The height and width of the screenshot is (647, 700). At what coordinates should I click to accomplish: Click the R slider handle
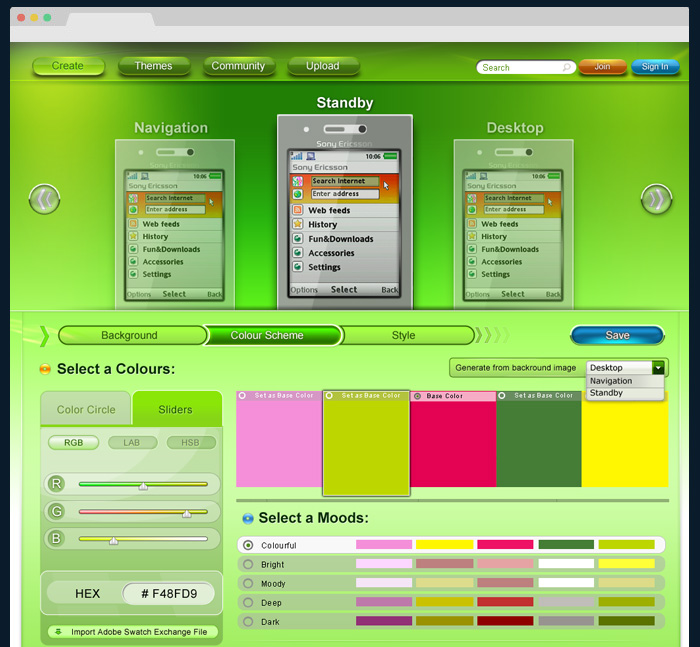143,486
